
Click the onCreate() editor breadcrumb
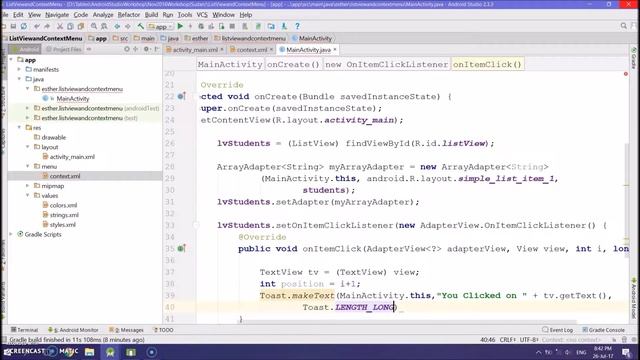tap(293, 64)
